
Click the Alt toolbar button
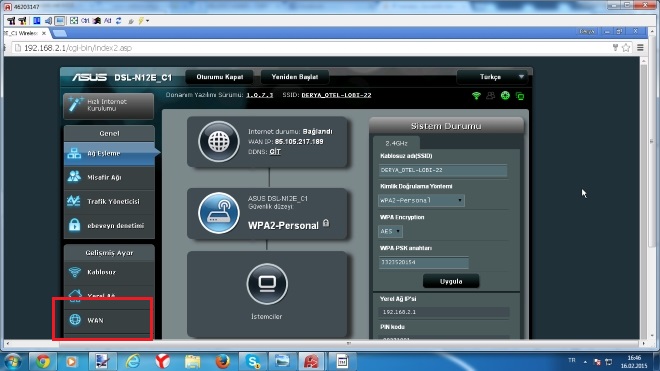(108, 20)
